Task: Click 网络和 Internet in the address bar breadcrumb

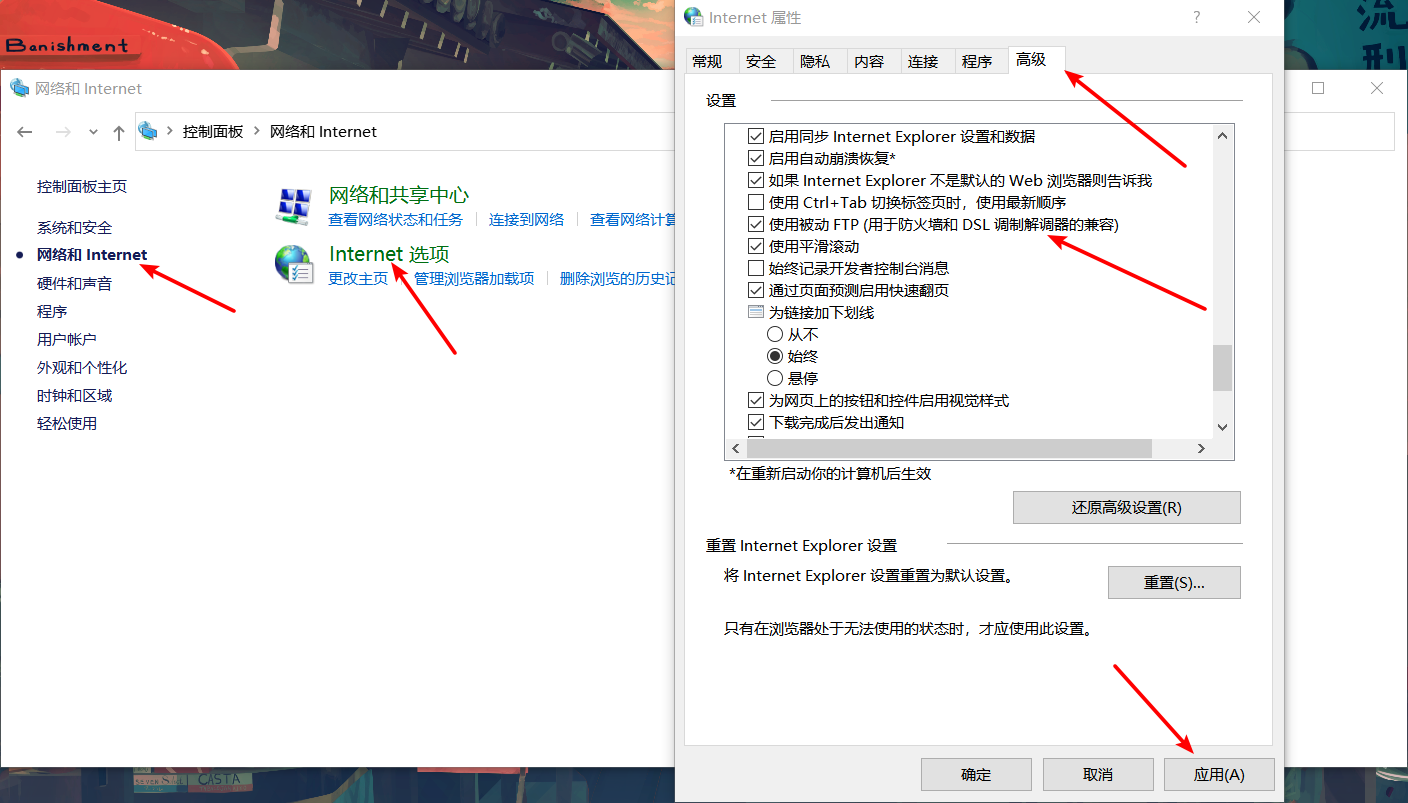Action: pyautogui.click(x=324, y=132)
